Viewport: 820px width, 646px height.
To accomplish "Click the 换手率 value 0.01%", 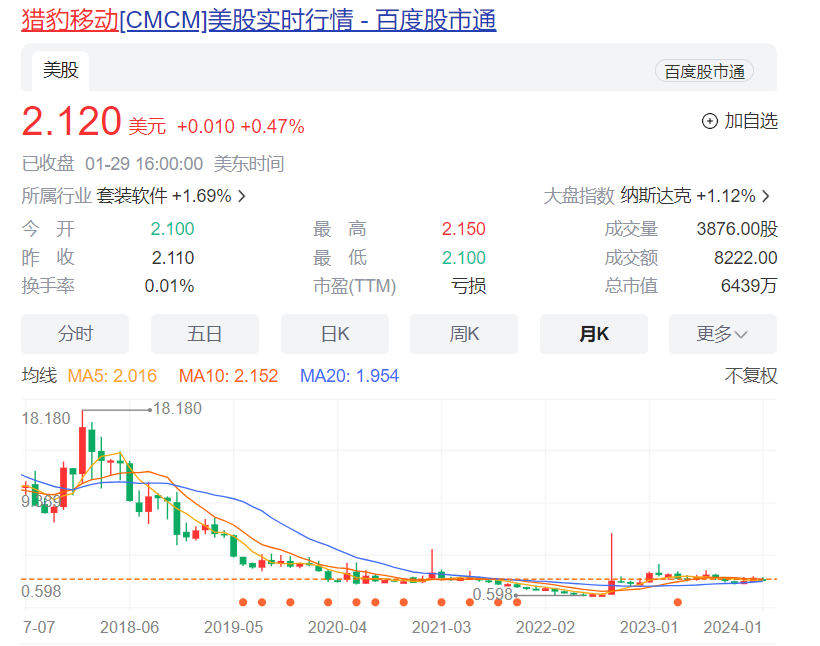I will click(169, 286).
